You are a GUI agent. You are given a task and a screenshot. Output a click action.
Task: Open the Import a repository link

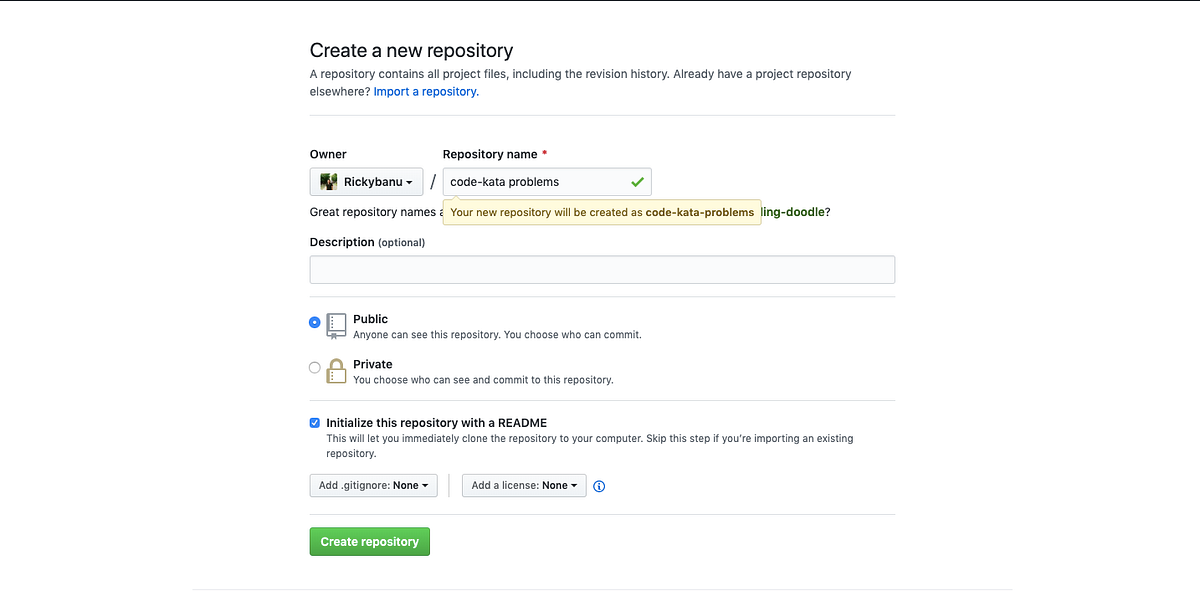pyautogui.click(x=424, y=91)
